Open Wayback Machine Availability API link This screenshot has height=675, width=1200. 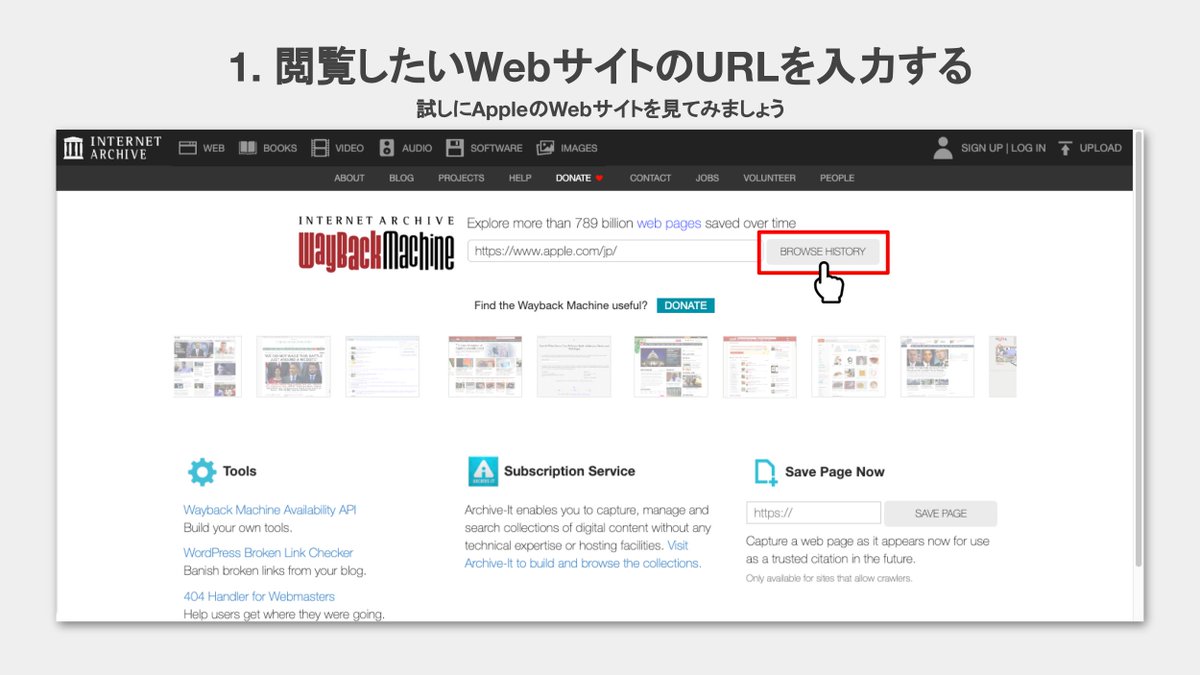click(x=270, y=510)
